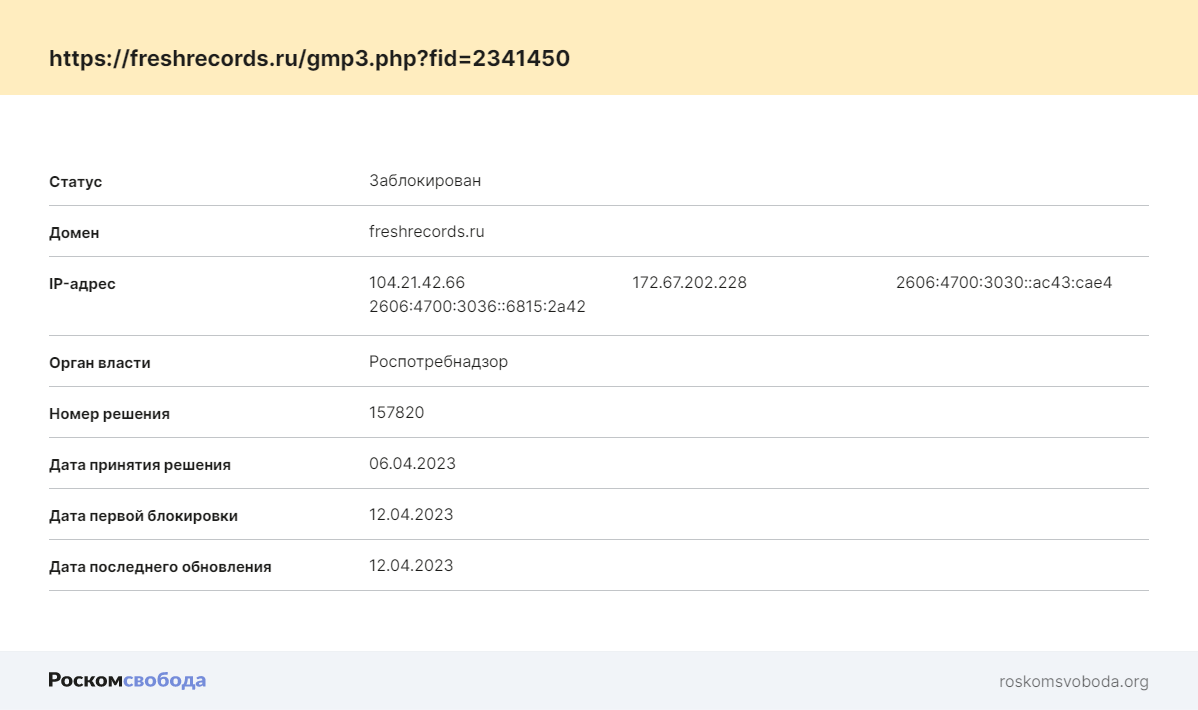This screenshot has height=710, width=1198.
Task: Click the date next to Дата последнего обновления
Action: tap(411, 566)
